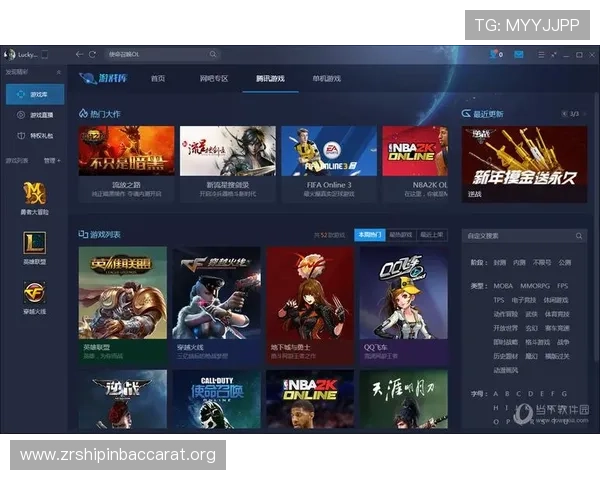Screen dimensions: 600x480
Task: Expand the 管理 dropdown in game list
Action: (51, 160)
